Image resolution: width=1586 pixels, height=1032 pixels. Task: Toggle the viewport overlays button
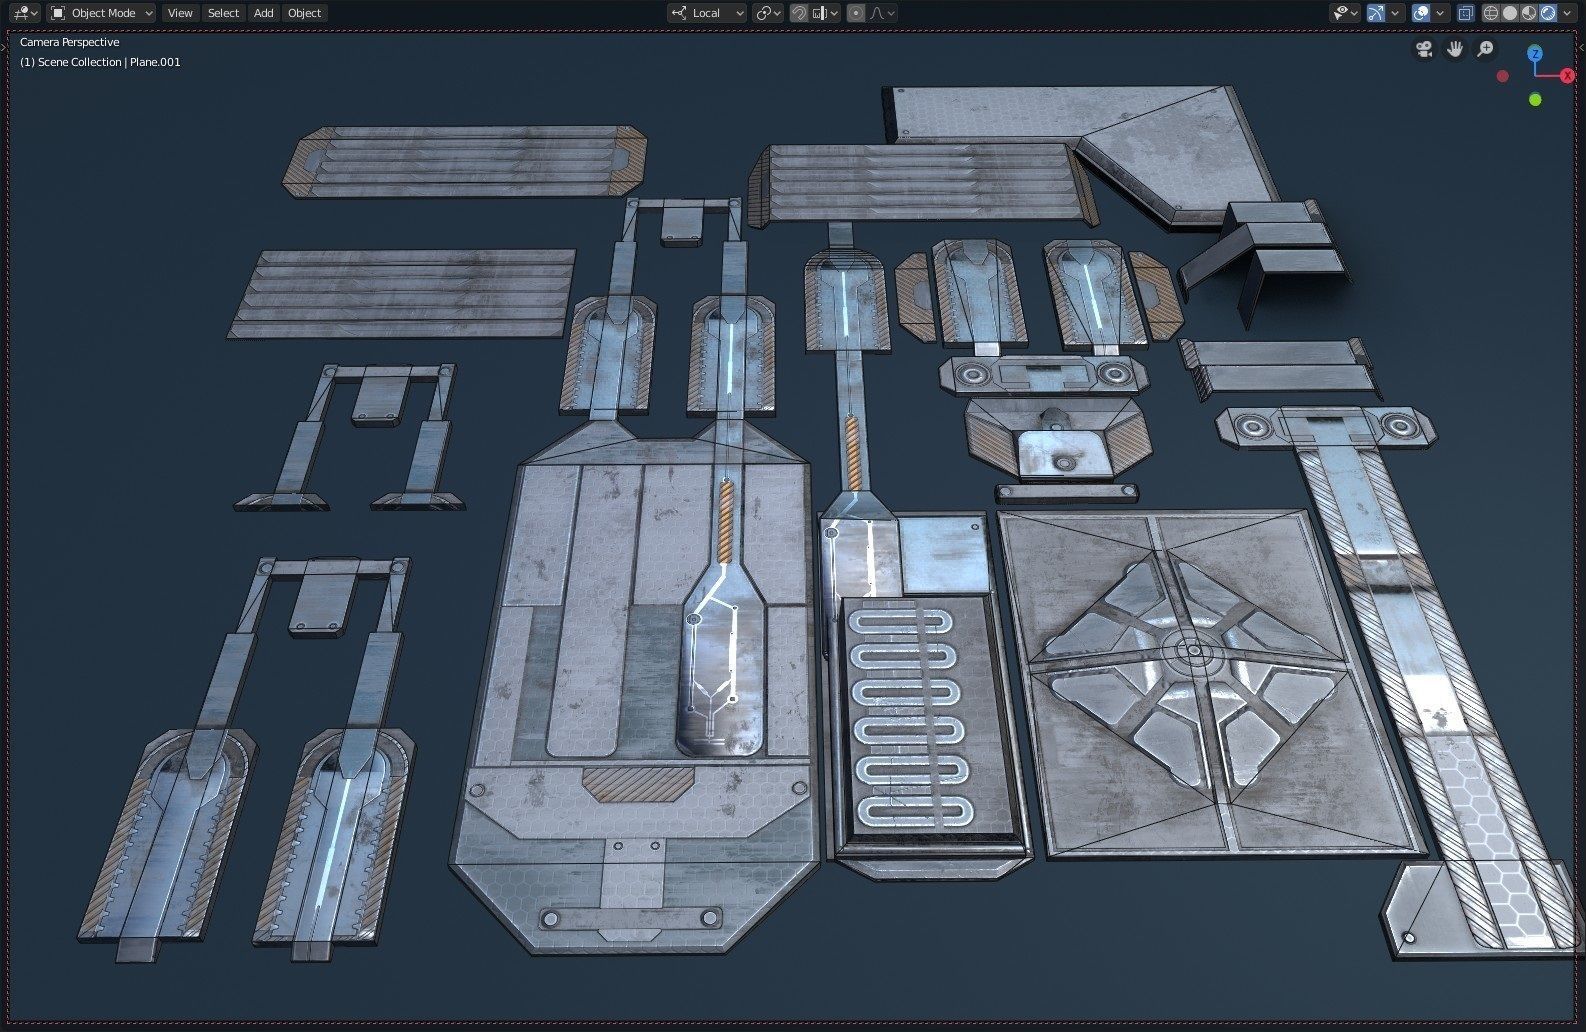pos(1421,13)
